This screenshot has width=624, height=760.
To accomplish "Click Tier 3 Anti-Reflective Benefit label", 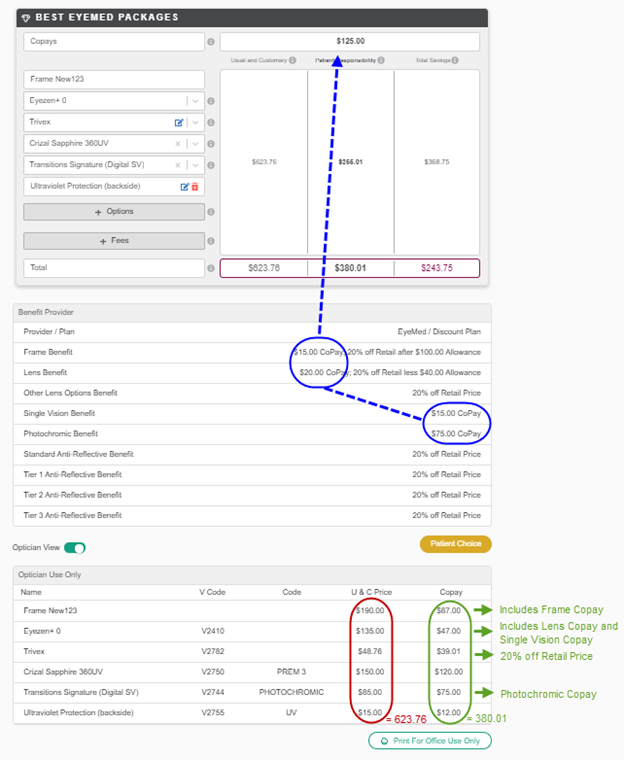I will coord(73,515).
